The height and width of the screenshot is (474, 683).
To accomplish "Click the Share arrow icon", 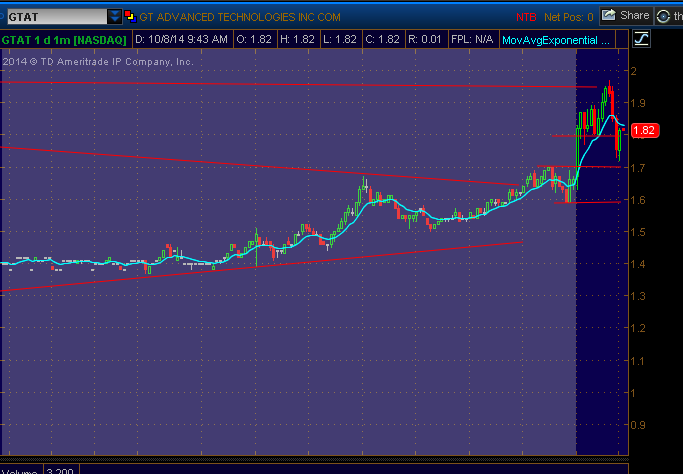I will click(609, 15).
